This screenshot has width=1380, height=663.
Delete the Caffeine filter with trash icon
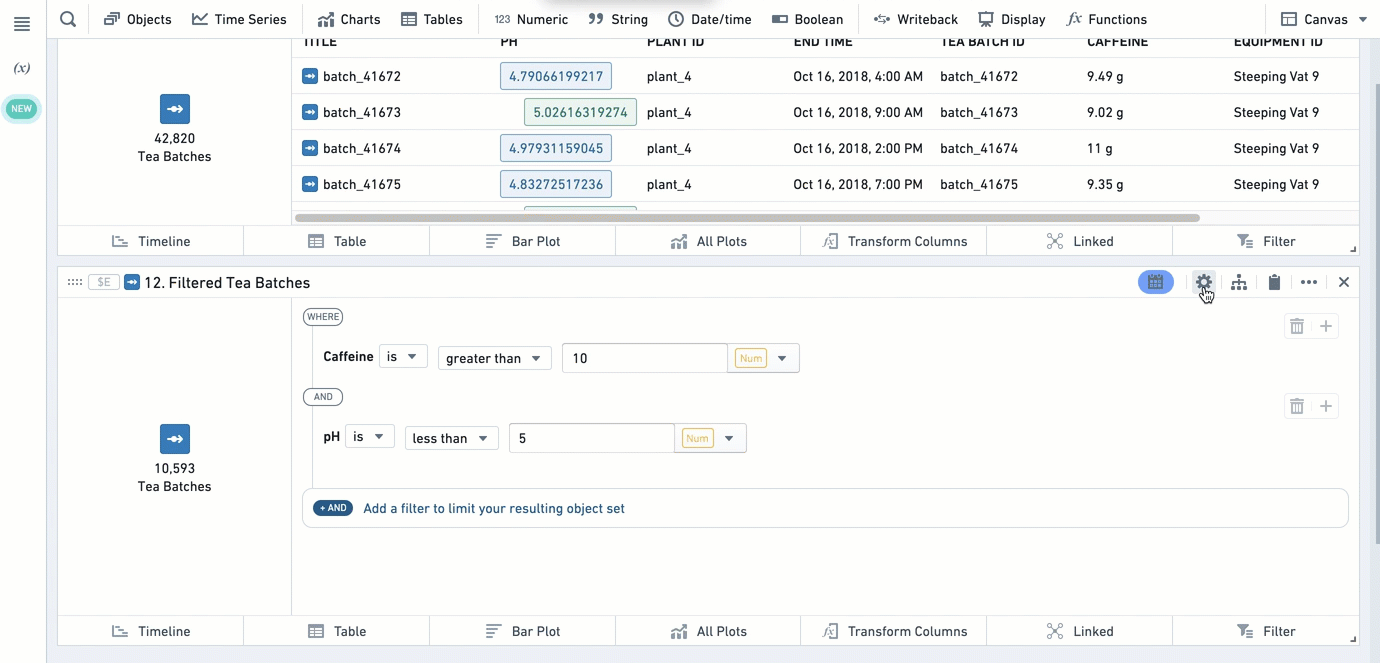point(1296,326)
